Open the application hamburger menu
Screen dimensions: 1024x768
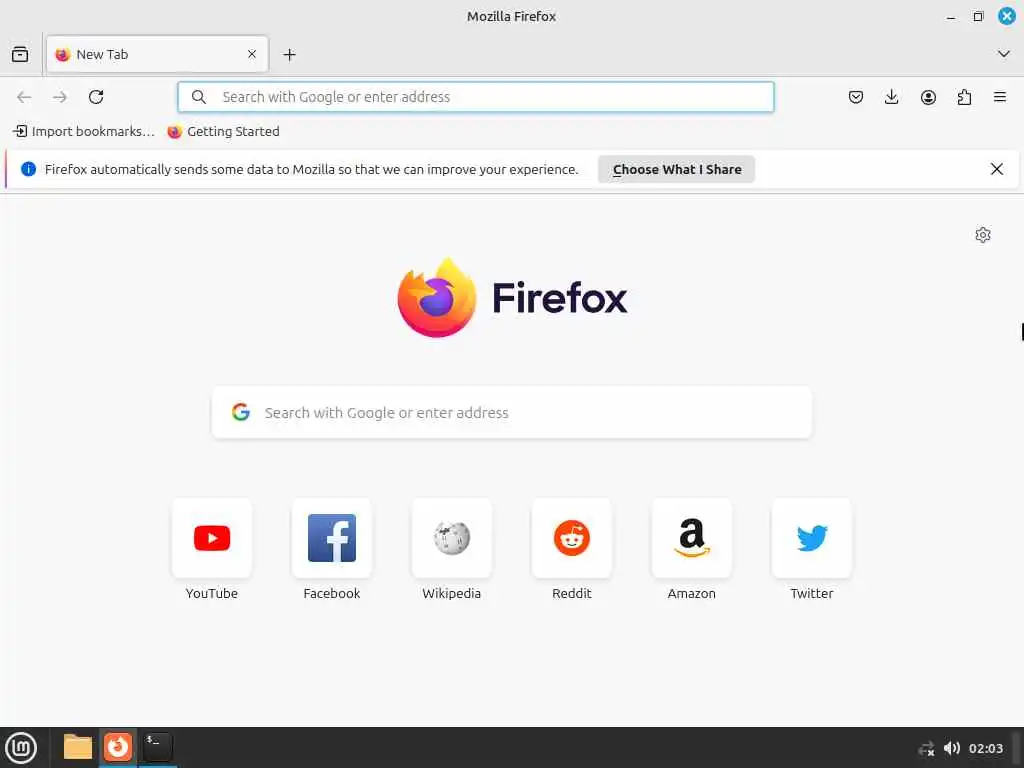click(1000, 97)
